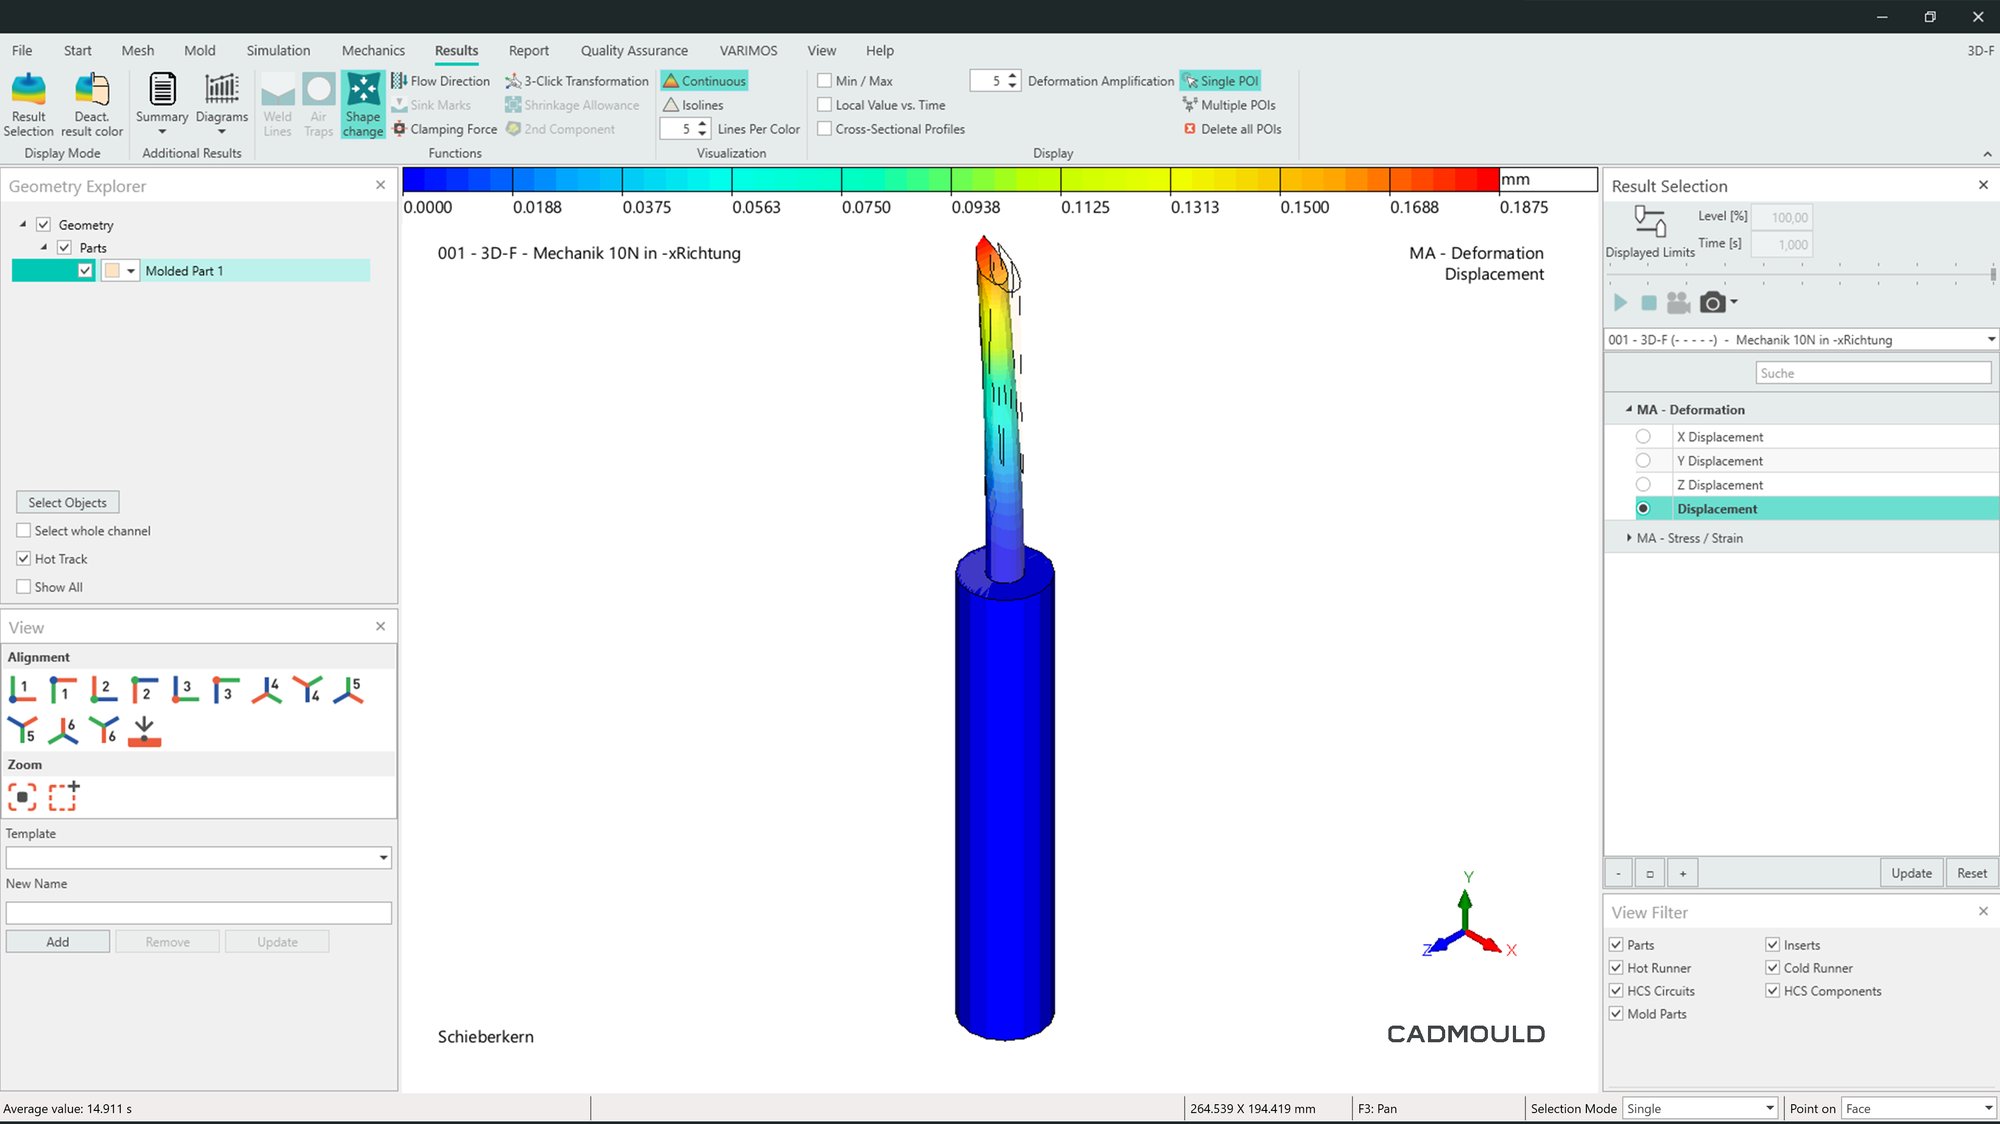The height and width of the screenshot is (1124, 2000).
Task: Expand the MA - Stress / Strain group
Action: [1629, 538]
